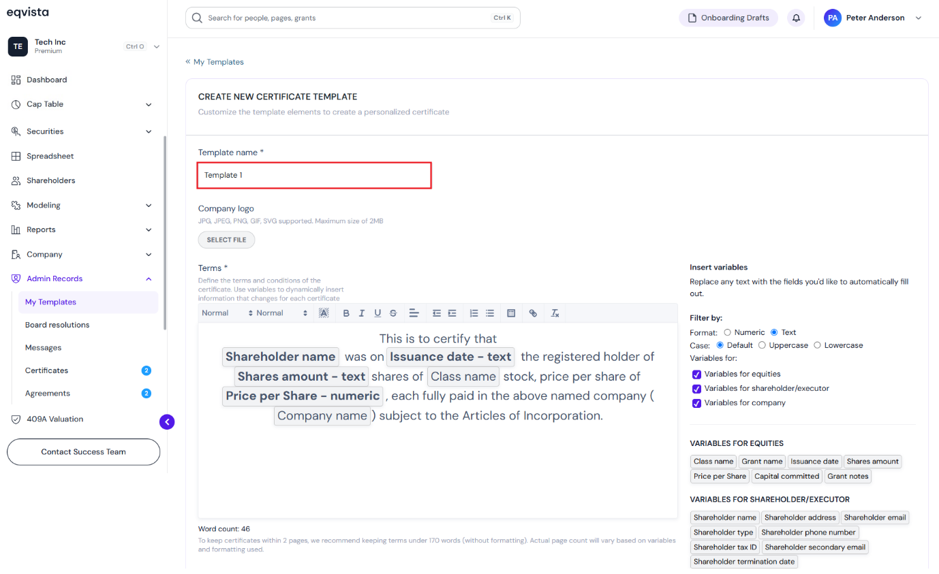Open Peter Anderson account dropdown arrow
The image size is (939, 574).
point(918,18)
